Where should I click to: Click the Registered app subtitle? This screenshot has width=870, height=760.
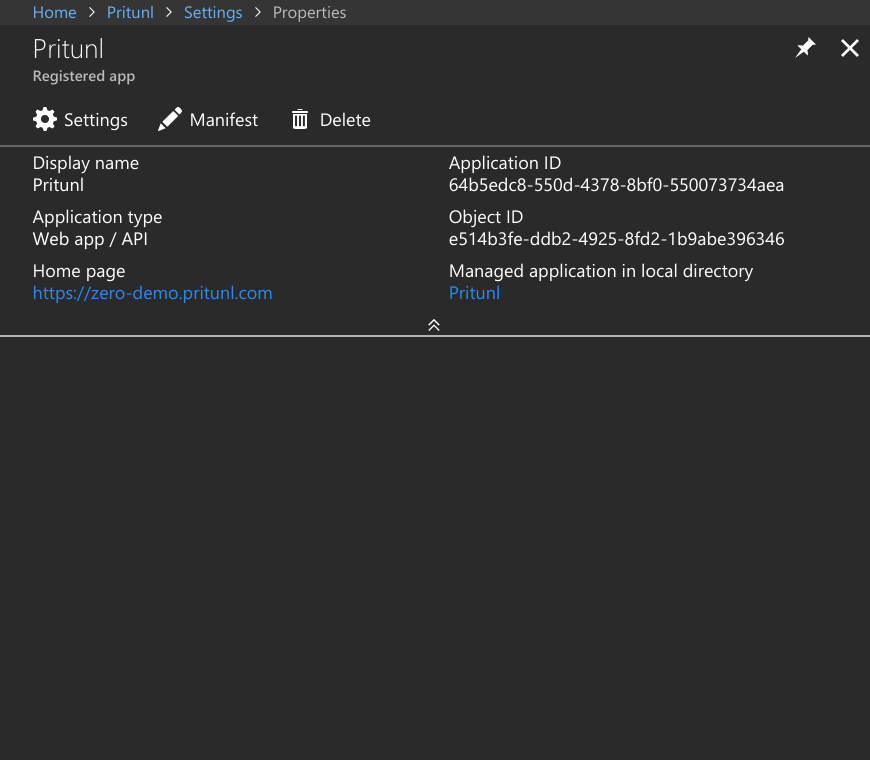pos(84,76)
